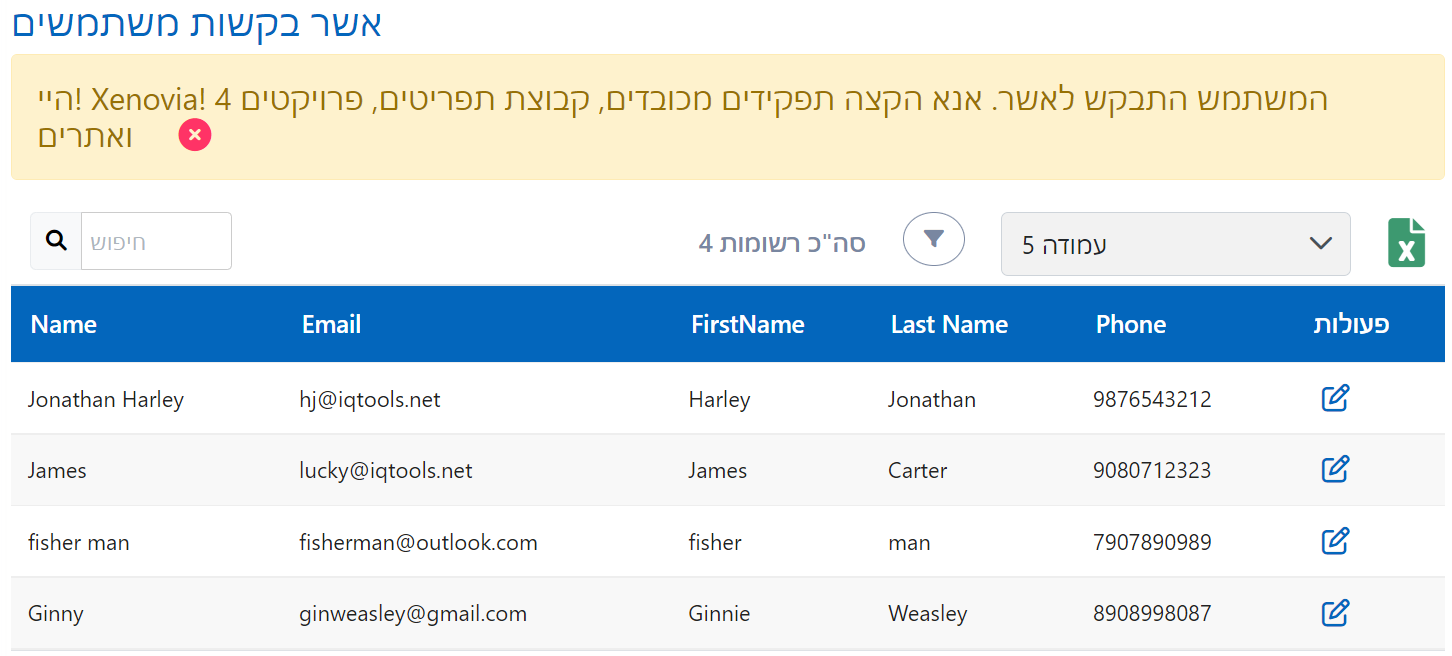Sort by the Email column header
The height and width of the screenshot is (656, 1452).
(x=331, y=325)
